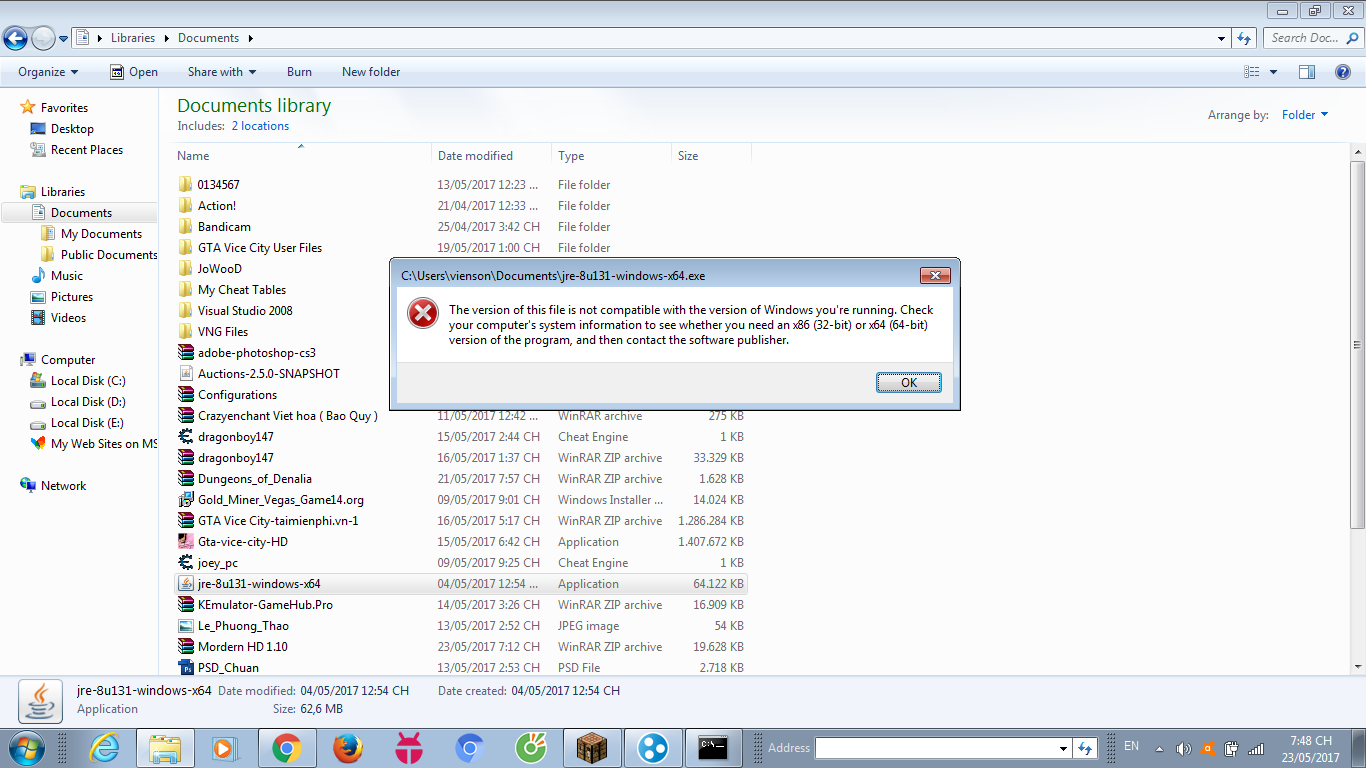
Task: Open EN language bar indicator
Action: click(1131, 746)
